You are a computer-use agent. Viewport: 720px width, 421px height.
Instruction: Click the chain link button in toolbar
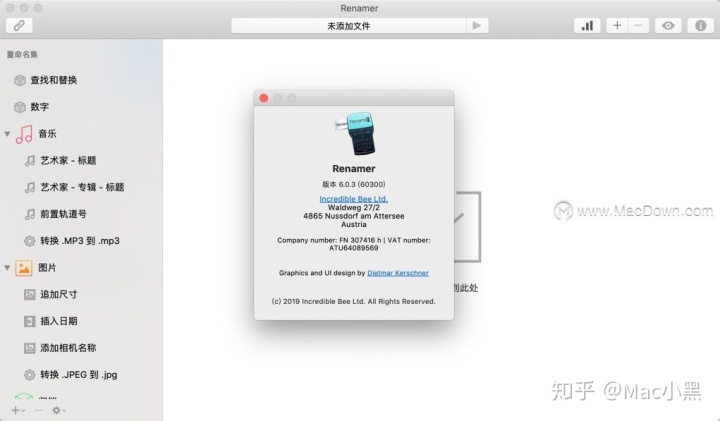click(x=19, y=25)
